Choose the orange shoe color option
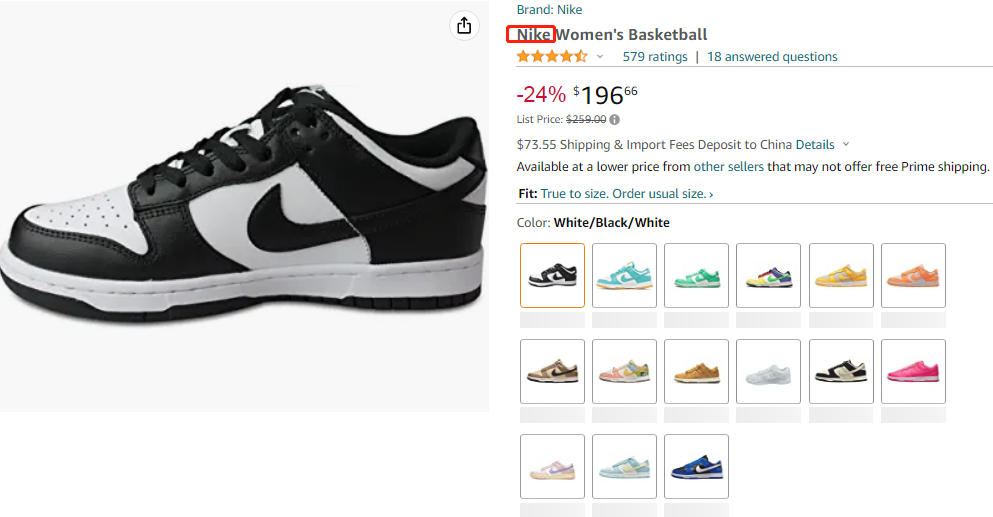Image resolution: width=993 pixels, height=517 pixels. coord(913,275)
